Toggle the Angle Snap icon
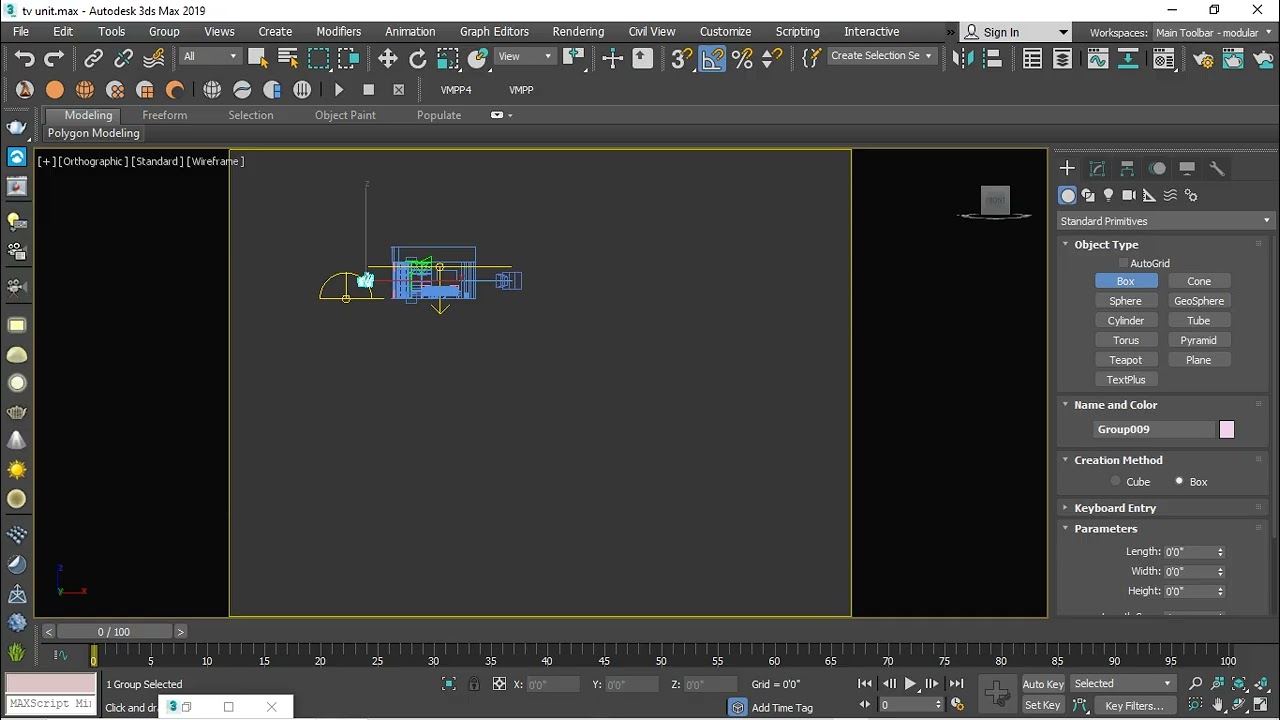Viewport: 1280px width, 720px height. tap(712, 59)
